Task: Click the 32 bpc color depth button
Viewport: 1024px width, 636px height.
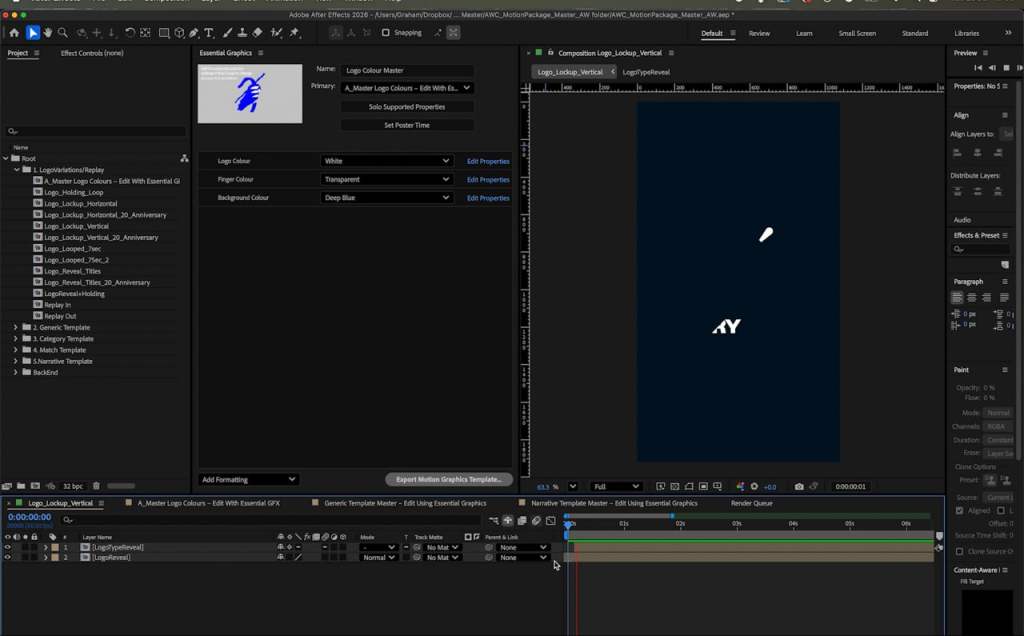Action: 72,486
